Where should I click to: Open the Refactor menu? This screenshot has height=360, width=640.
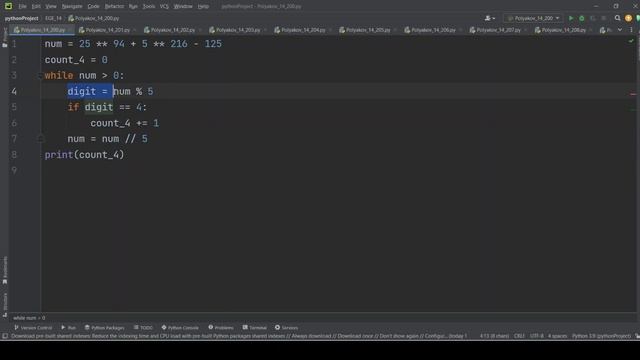(x=114, y=7)
